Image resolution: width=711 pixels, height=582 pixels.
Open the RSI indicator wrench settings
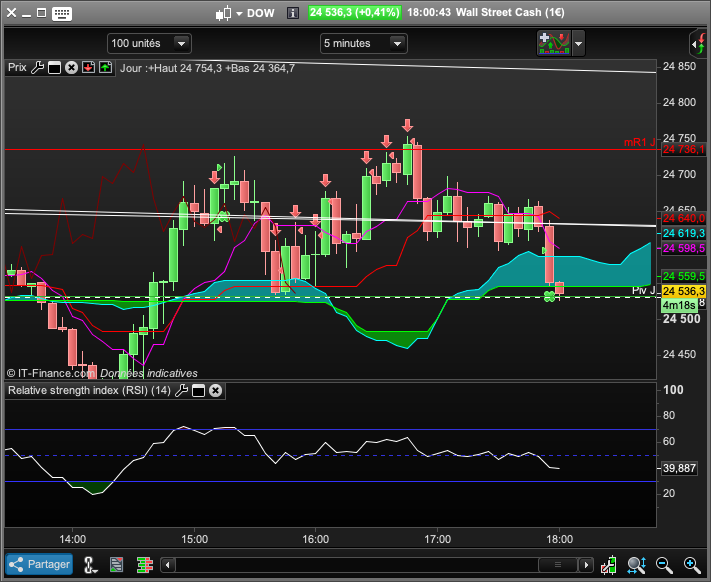click(x=181, y=390)
